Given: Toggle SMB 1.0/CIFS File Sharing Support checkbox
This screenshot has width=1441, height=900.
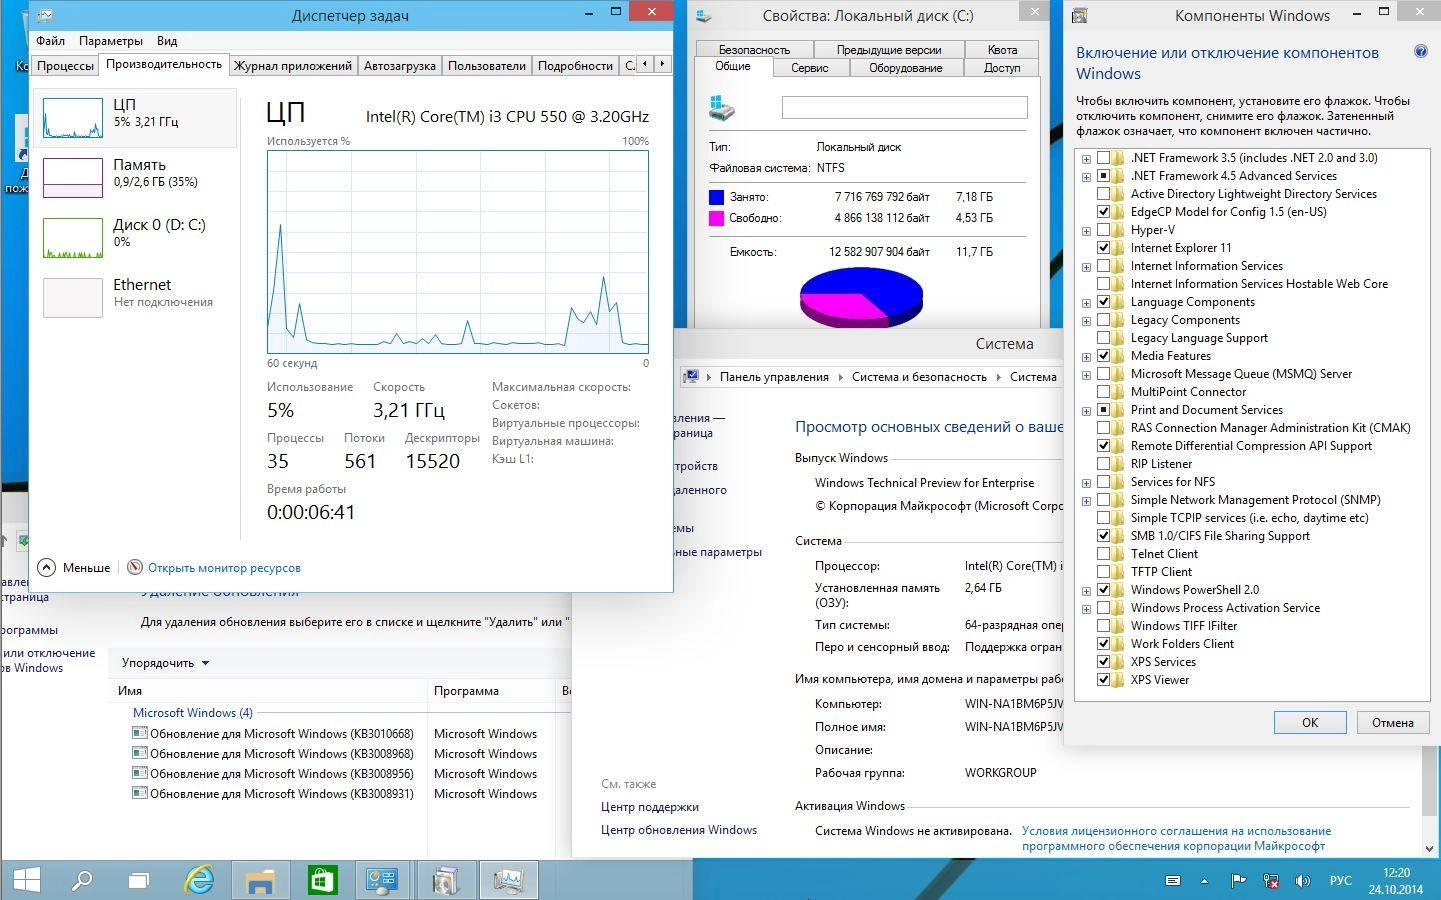Looking at the screenshot, I should pos(1104,536).
